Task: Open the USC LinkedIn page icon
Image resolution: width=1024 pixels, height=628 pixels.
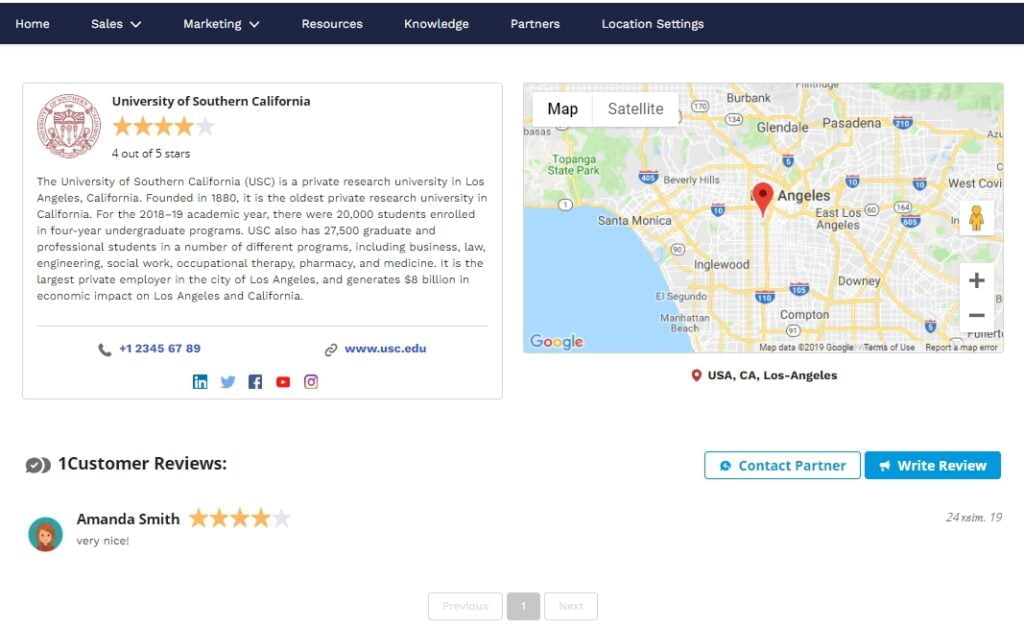Action: (200, 382)
